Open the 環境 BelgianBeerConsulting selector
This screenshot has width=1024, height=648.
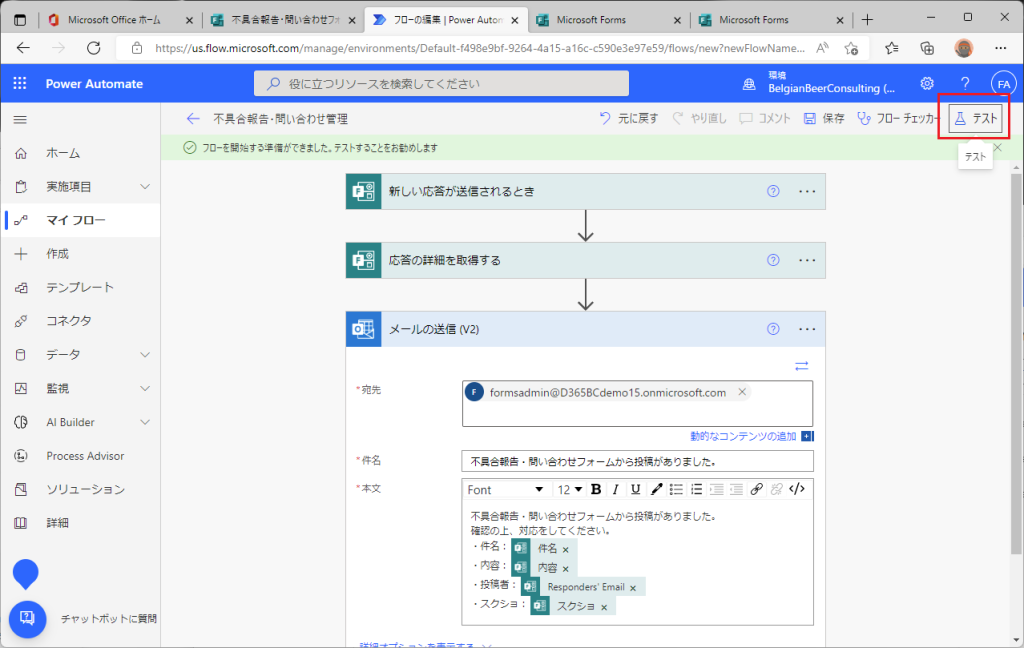(820, 83)
